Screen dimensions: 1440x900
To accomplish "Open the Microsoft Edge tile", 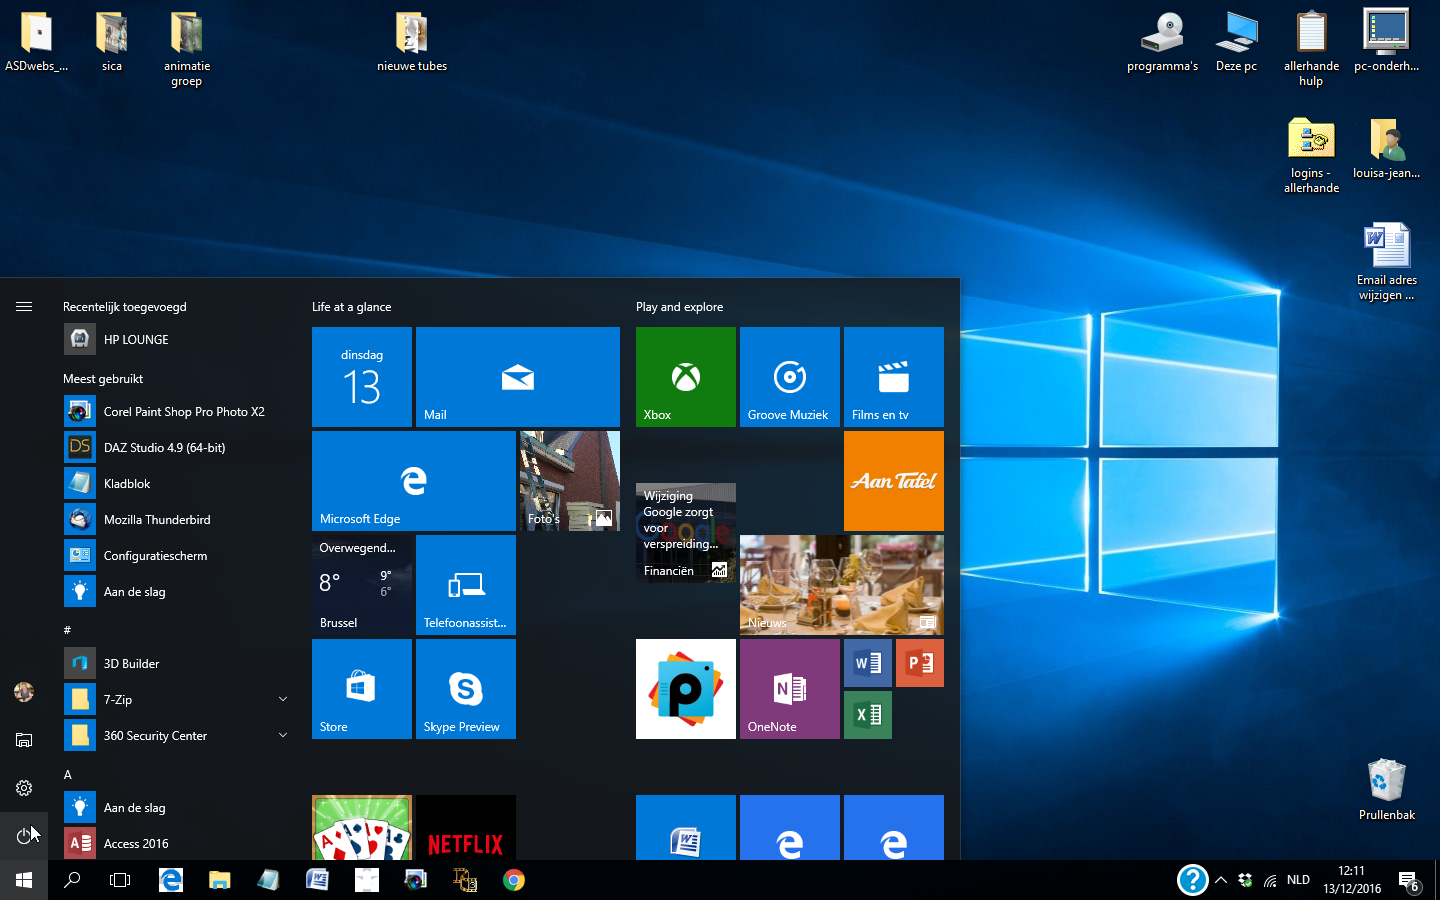I will (x=413, y=481).
